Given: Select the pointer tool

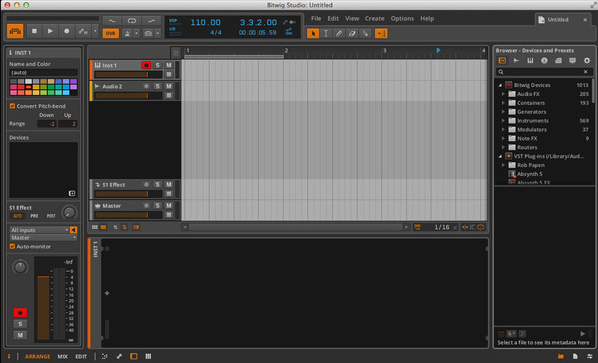Looking at the screenshot, I should point(313,34).
